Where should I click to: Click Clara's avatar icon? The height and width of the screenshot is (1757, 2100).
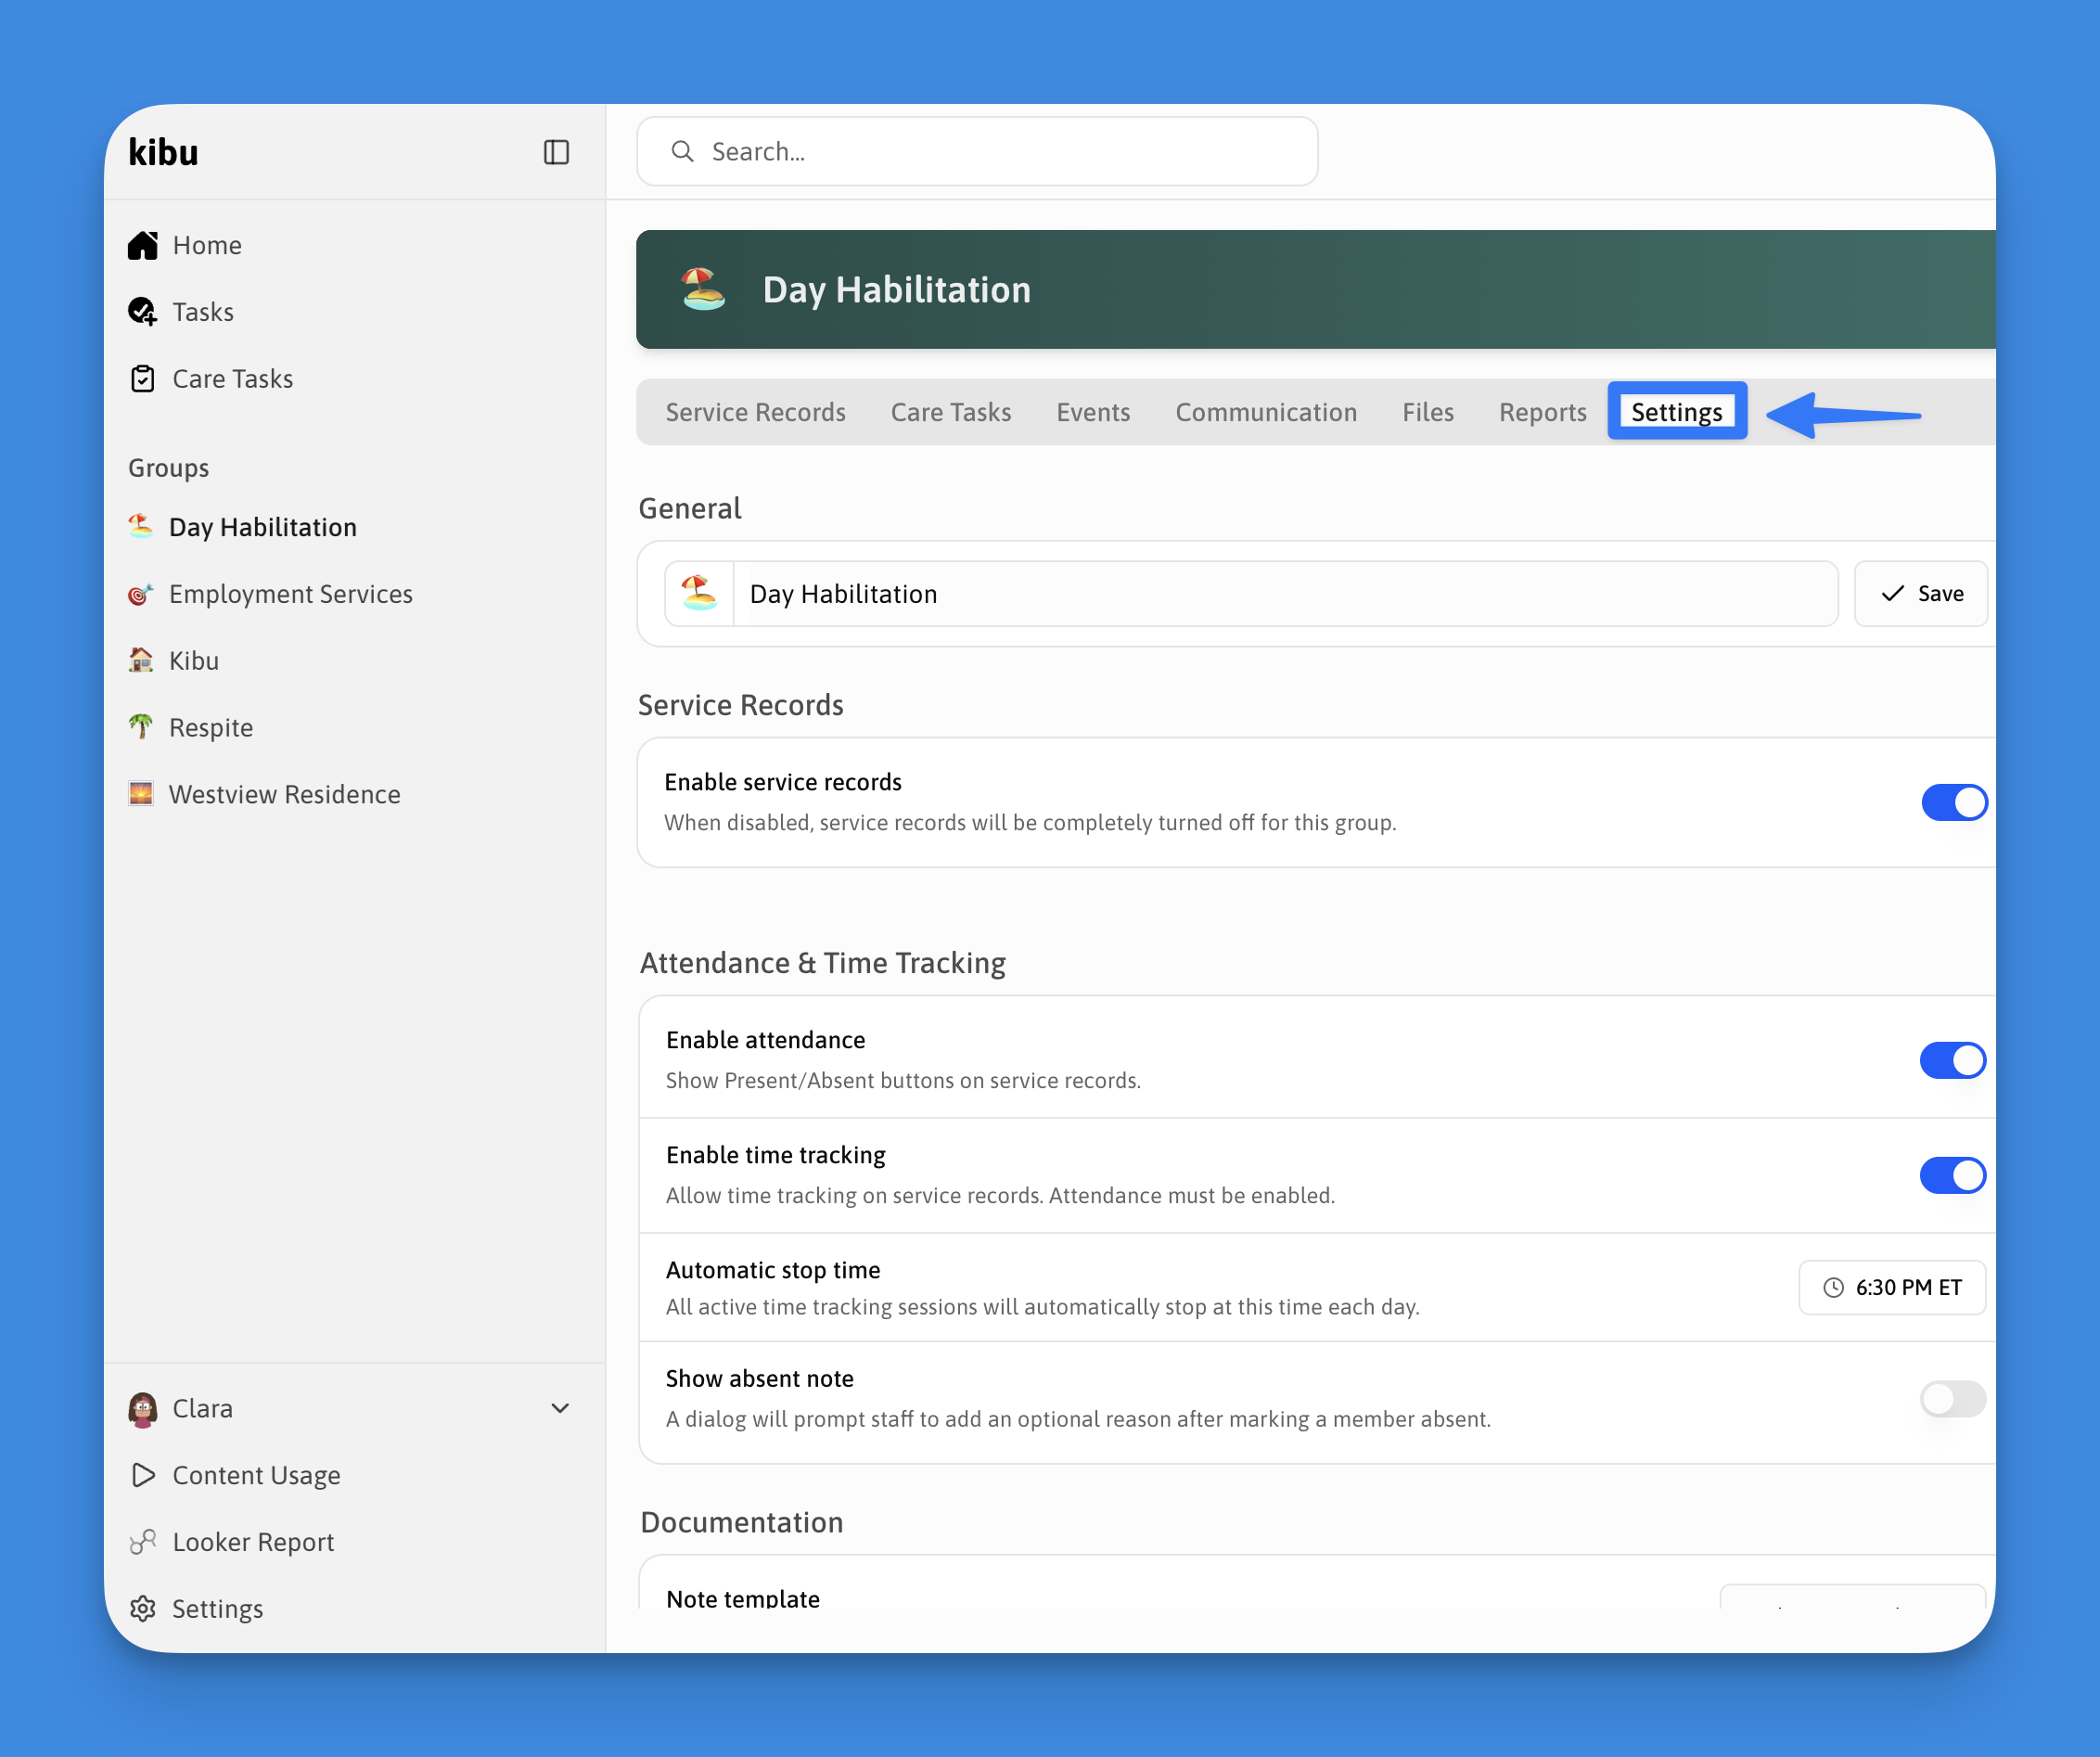[143, 1409]
